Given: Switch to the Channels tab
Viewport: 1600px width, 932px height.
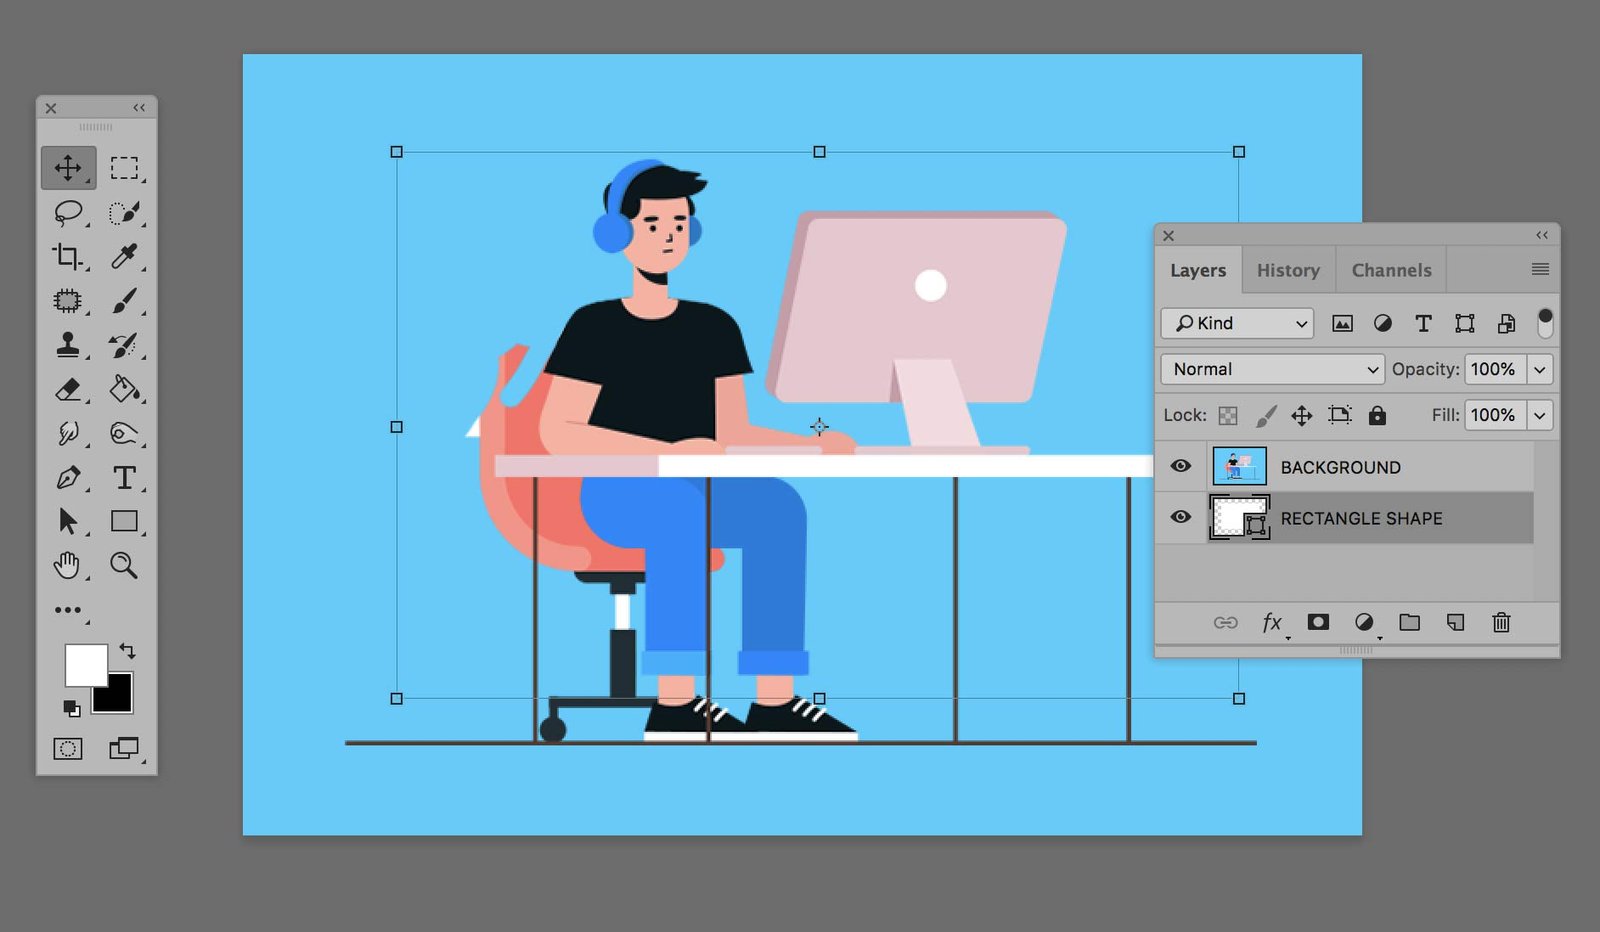Looking at the screenshot, I should 1391,270.
